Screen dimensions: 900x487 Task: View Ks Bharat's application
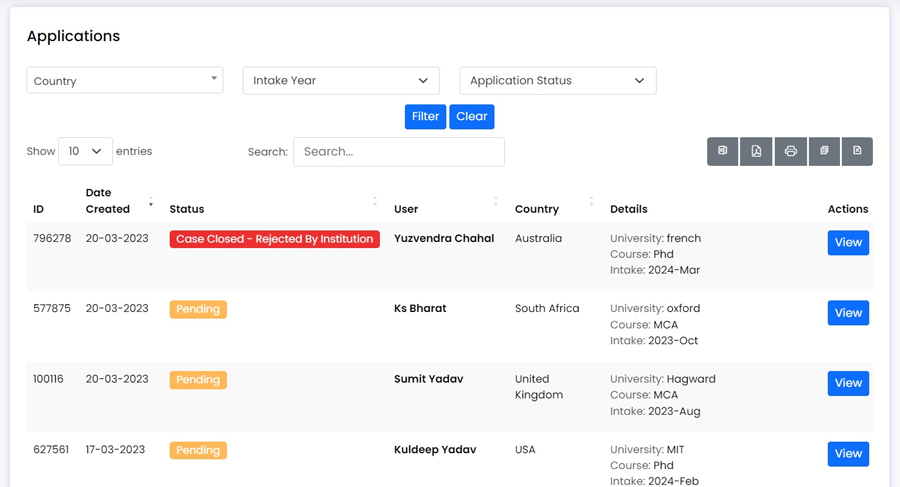point(848,313)
